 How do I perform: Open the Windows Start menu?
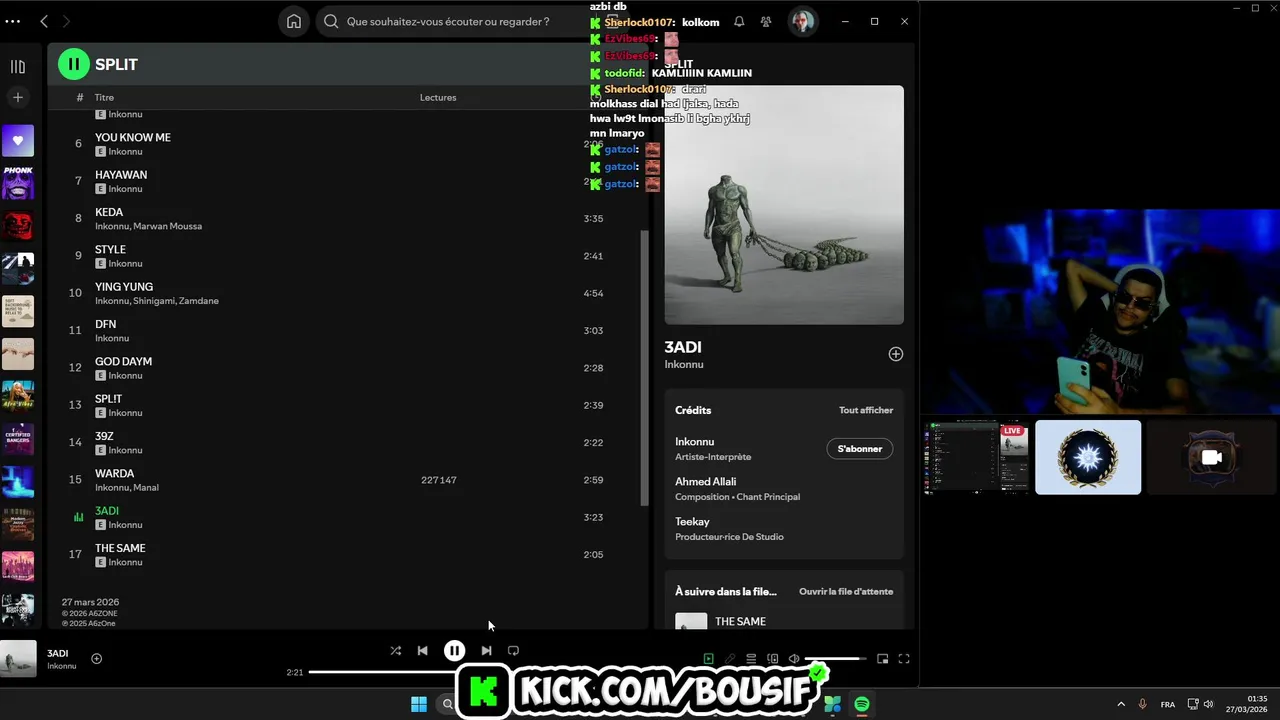(419, 704)
